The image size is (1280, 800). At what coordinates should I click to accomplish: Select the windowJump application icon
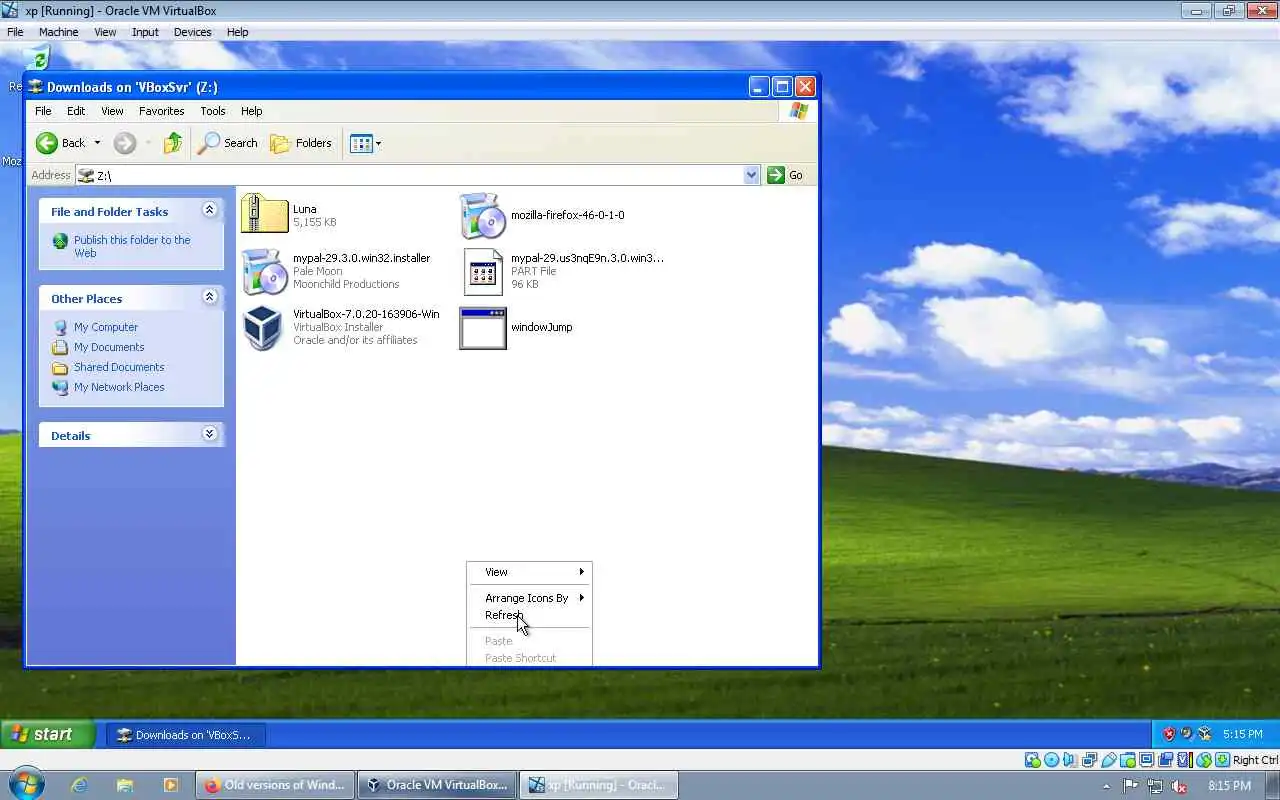pyautogui.click(x=483, y=328)
